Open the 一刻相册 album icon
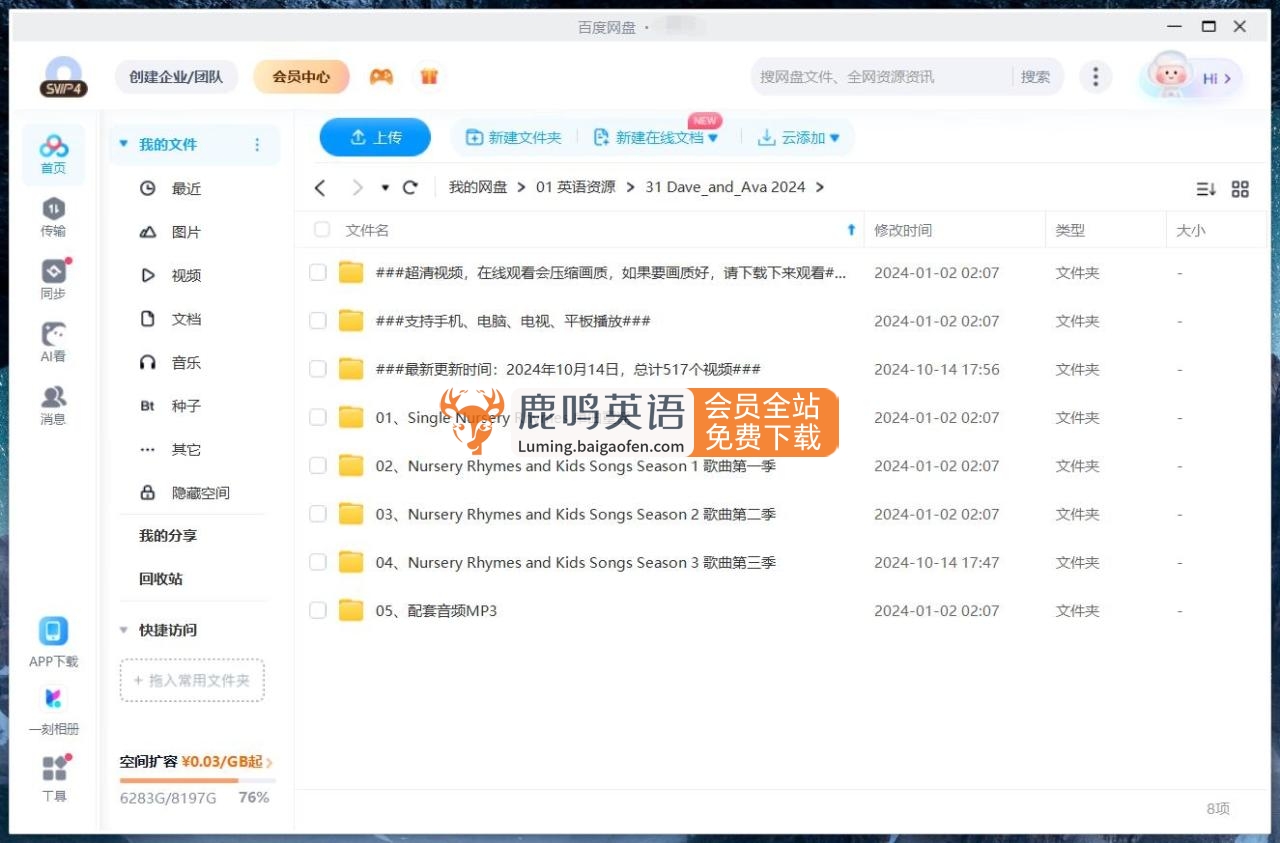 (x=54, y=710)
